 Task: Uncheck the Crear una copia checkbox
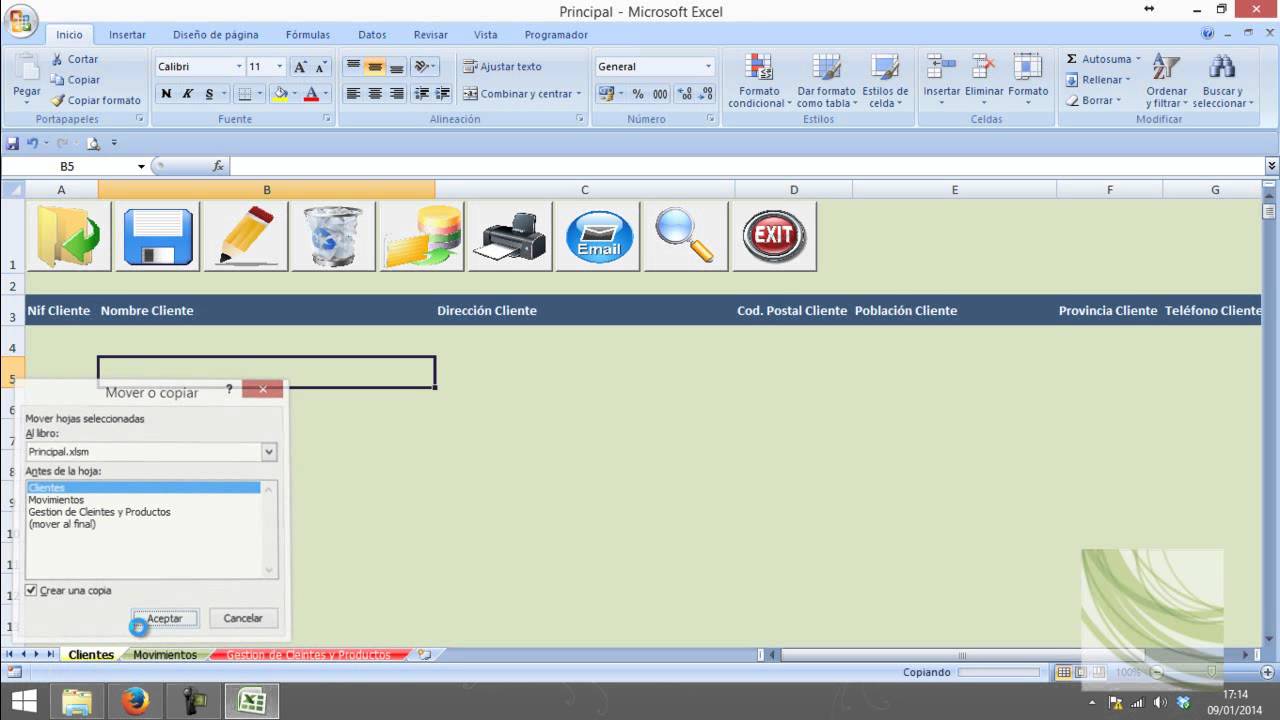point(31,590)
